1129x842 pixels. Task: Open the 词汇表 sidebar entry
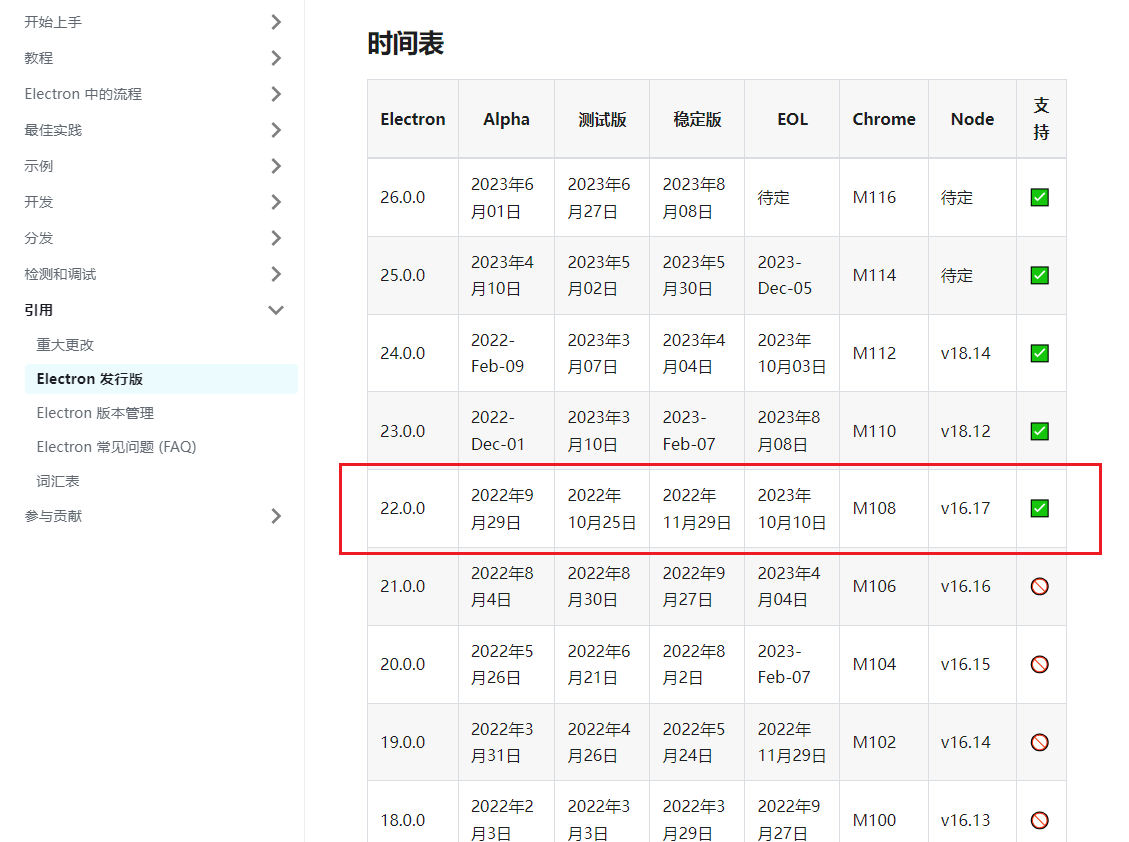click(58, 481)
